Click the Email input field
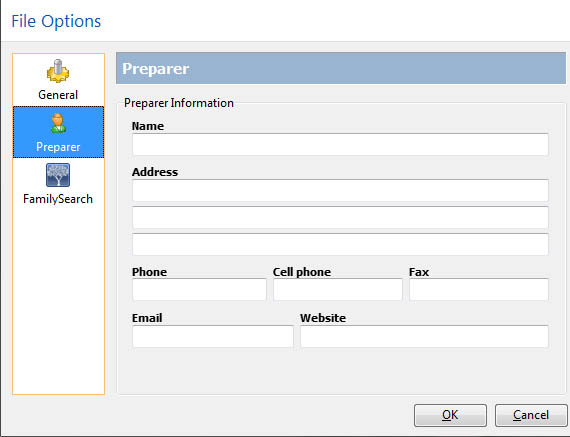570x437 pixels. click(x=213, y=336)
